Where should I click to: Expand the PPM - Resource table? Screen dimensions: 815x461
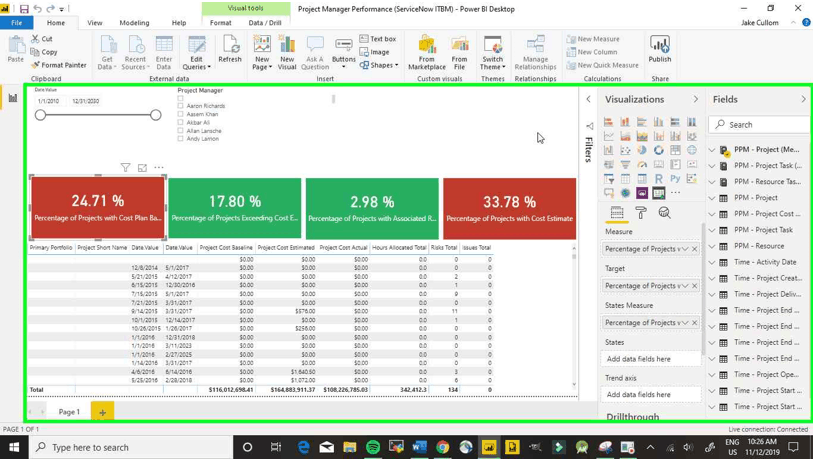[x=712, y=246]
